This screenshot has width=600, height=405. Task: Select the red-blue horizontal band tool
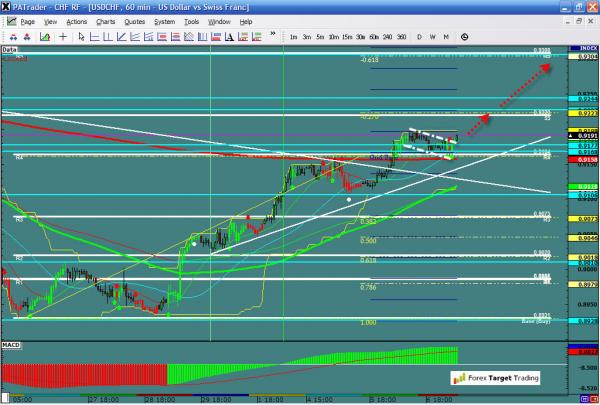216,37
